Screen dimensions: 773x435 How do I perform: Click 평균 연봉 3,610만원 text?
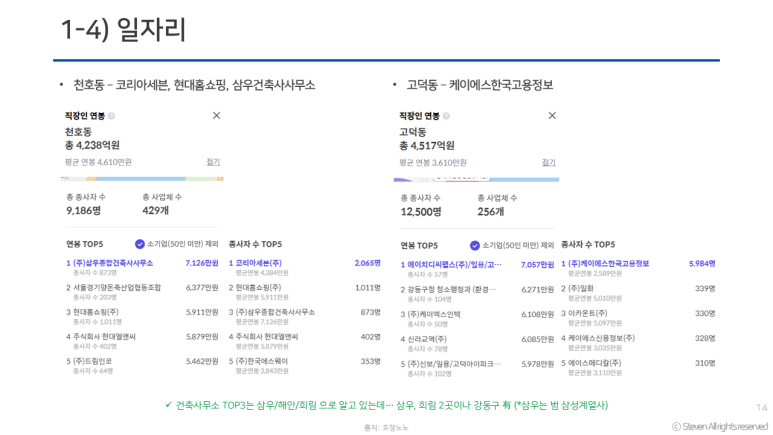[433, 162]
